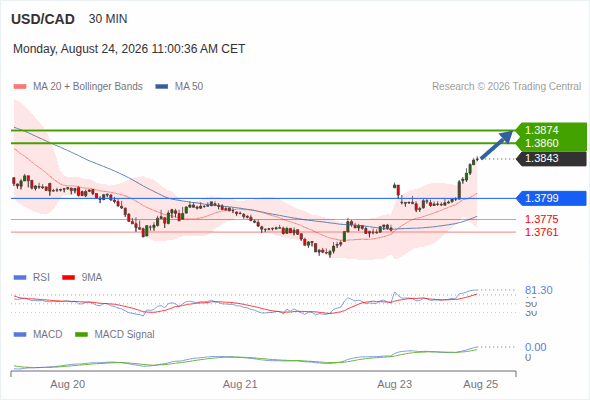Click the 1.3799 pivot price tag
The height and width of the screenshot is (400, 590).
[551, 198]
